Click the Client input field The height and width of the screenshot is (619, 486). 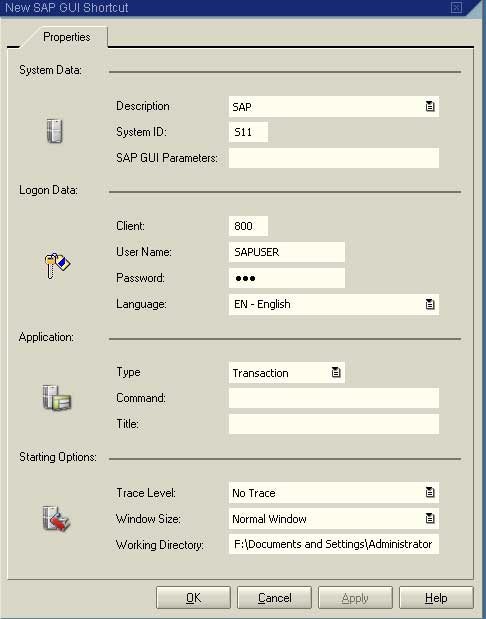[x=248, y=226]
